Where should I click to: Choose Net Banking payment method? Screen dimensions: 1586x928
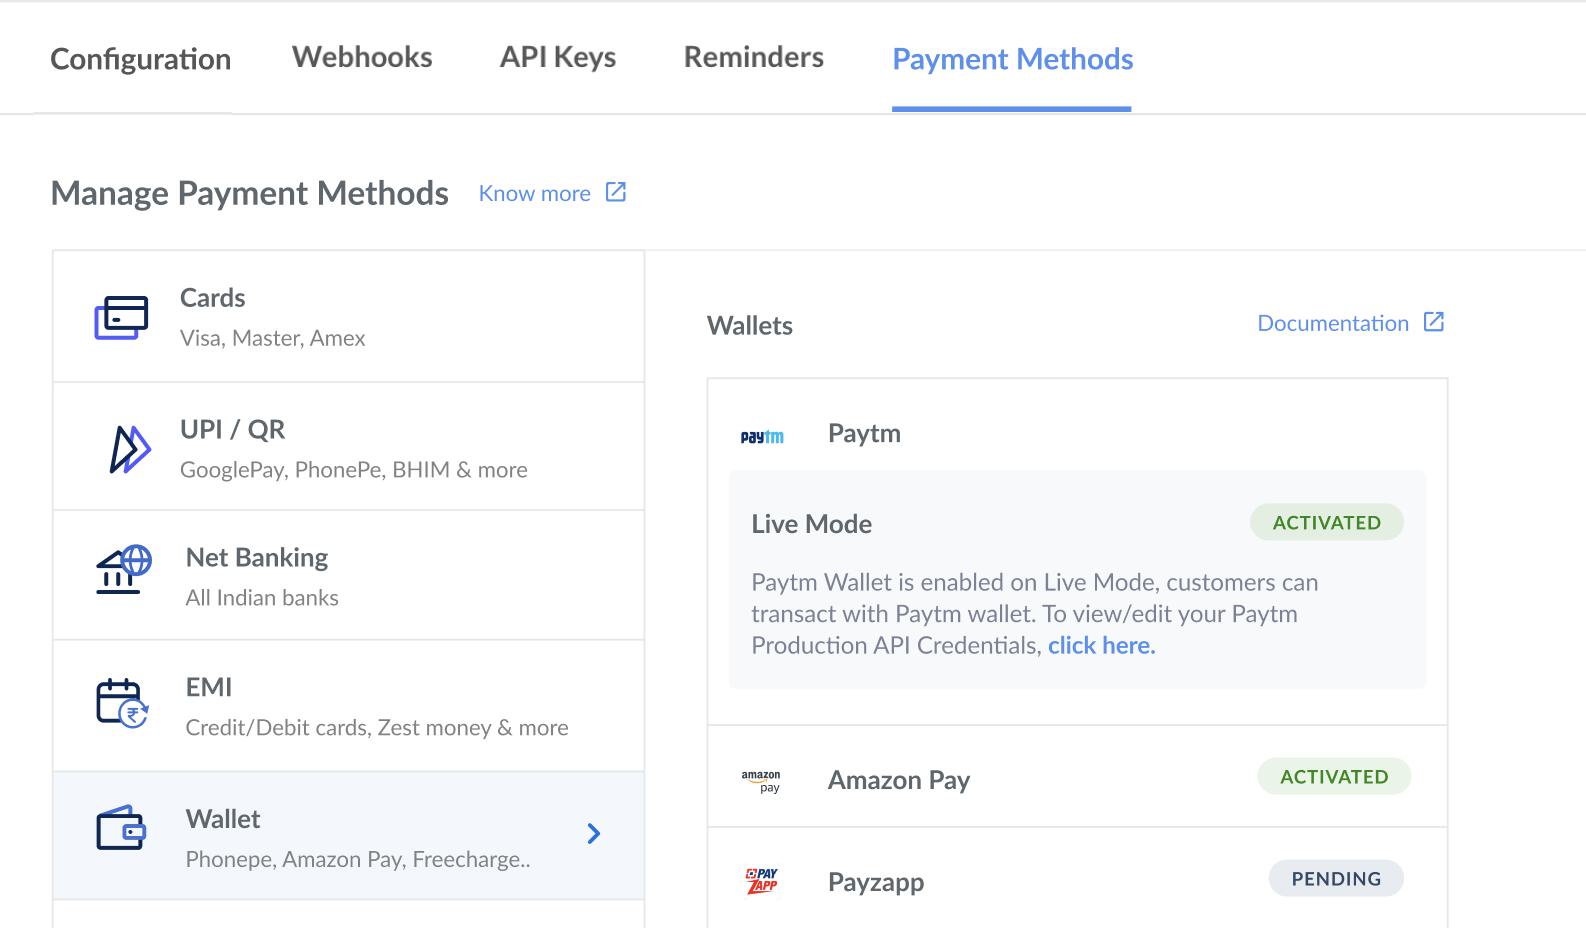pos(348,576)
